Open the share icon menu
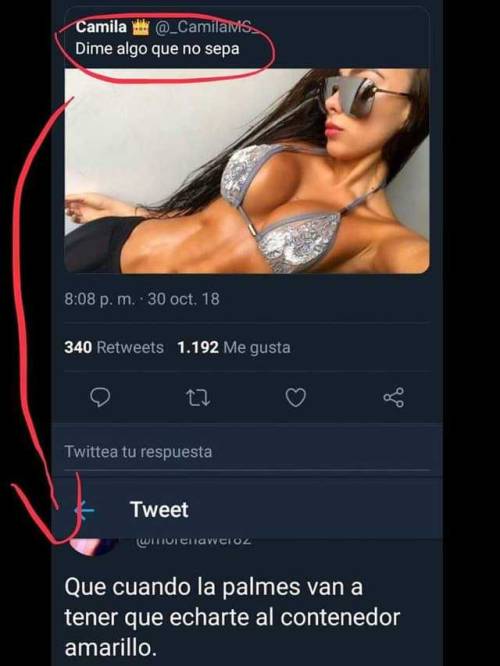This screenshot has height=666, width=500. (394, 398)
